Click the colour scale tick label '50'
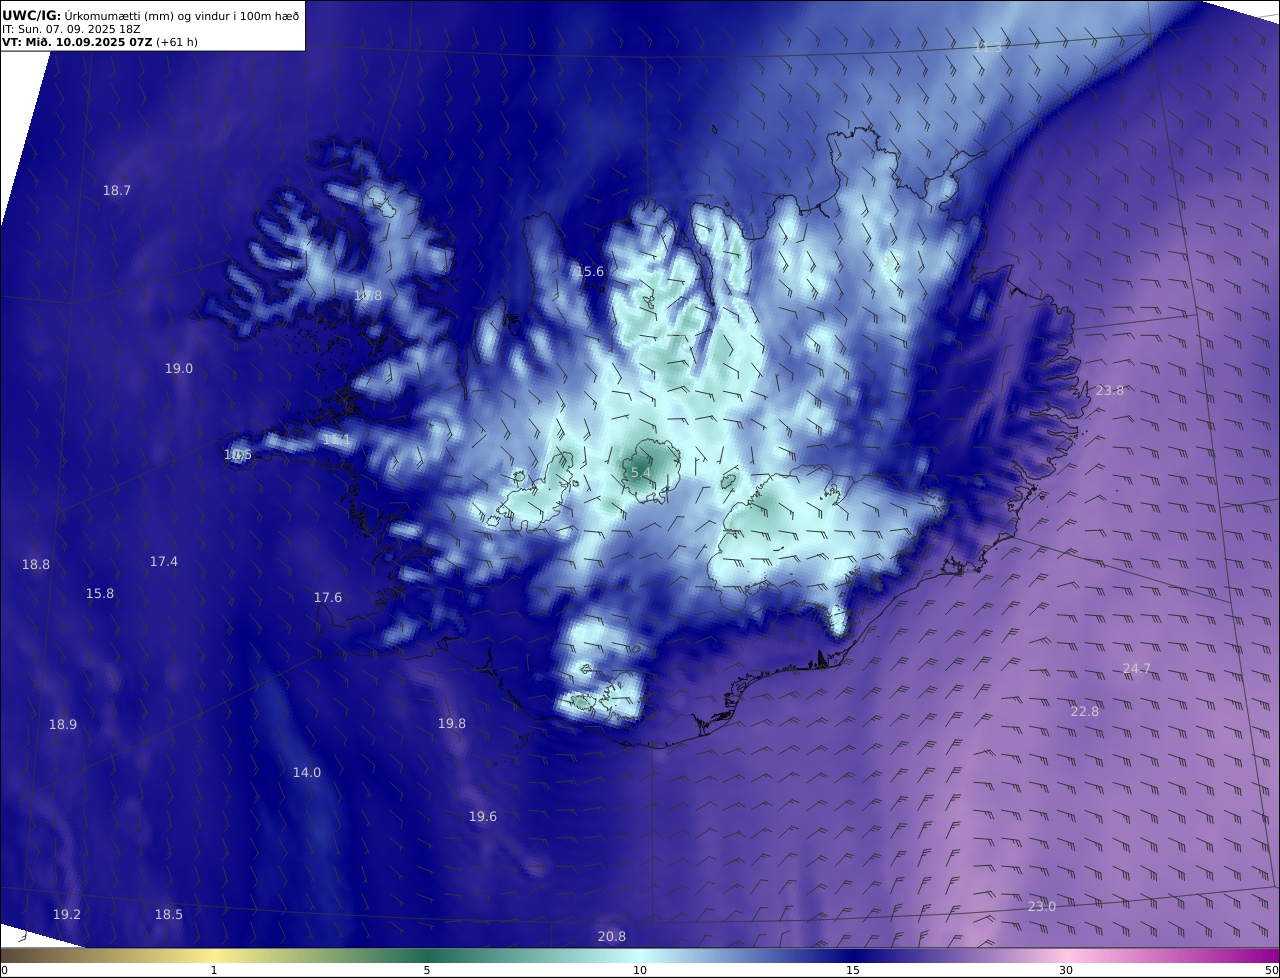This screenshot has width=1280, height=978. click(1272, 970)
